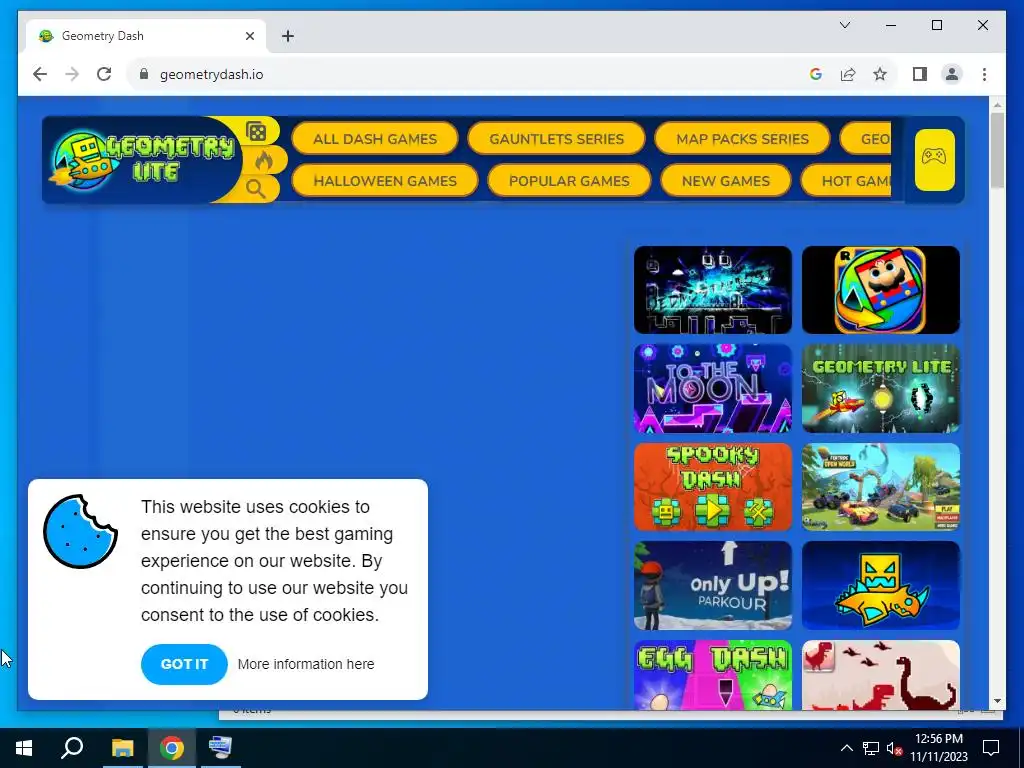Open the tab search chevron
The height and width of the screenshot is (768, 1024).
click(844, 25)
